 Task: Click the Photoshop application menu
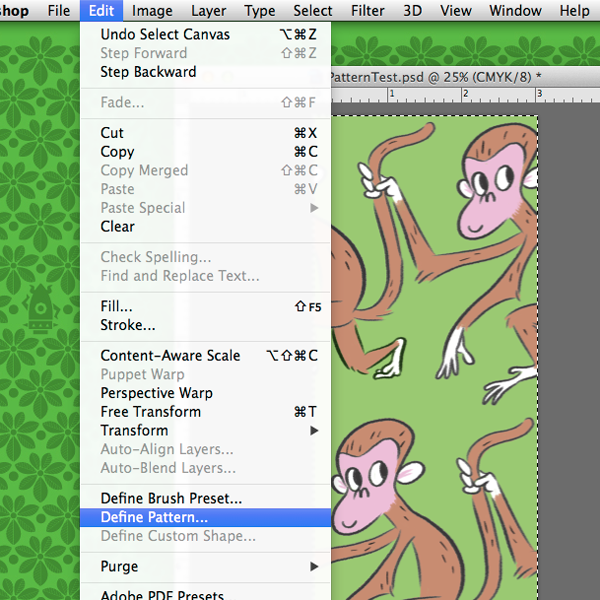[x=14, y=11]
